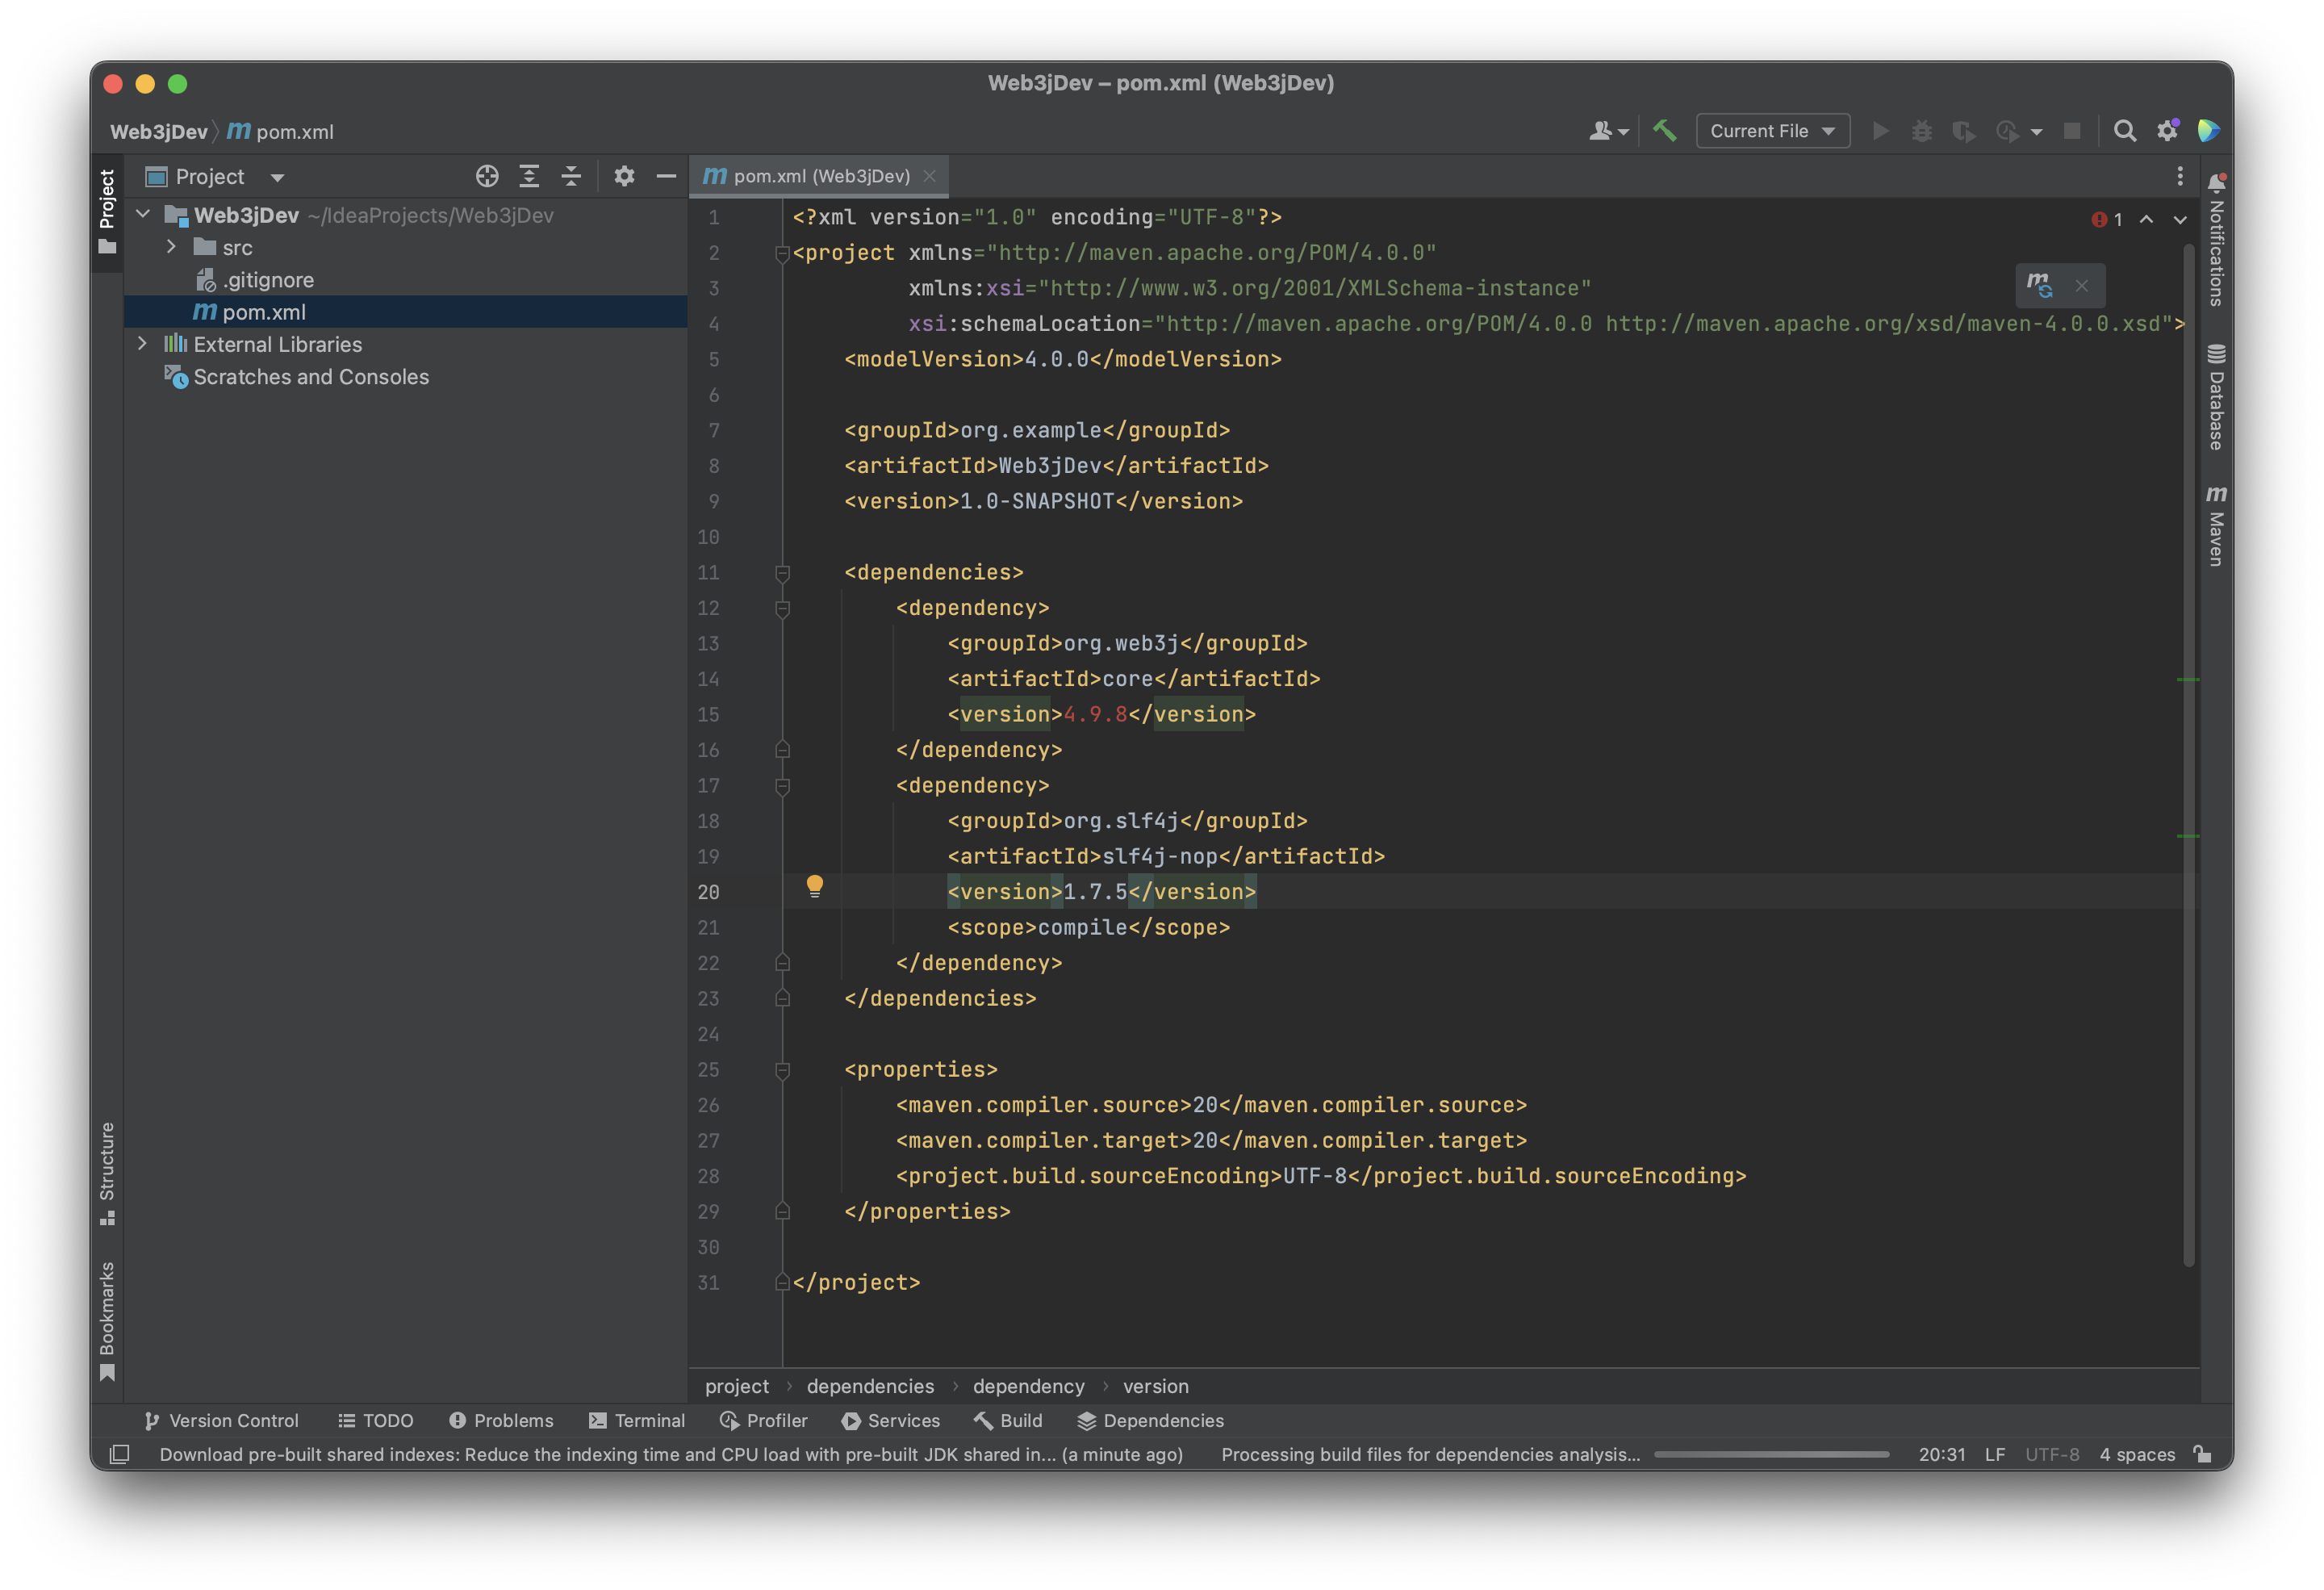Screen dimensions: 2324x1590
Task: Select the pom.xml tab in editor
Action: tap(817, 175)
